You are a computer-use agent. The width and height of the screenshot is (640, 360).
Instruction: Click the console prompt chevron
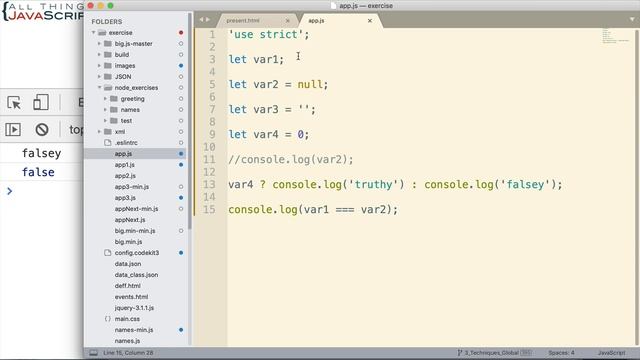tap(10, 191)
